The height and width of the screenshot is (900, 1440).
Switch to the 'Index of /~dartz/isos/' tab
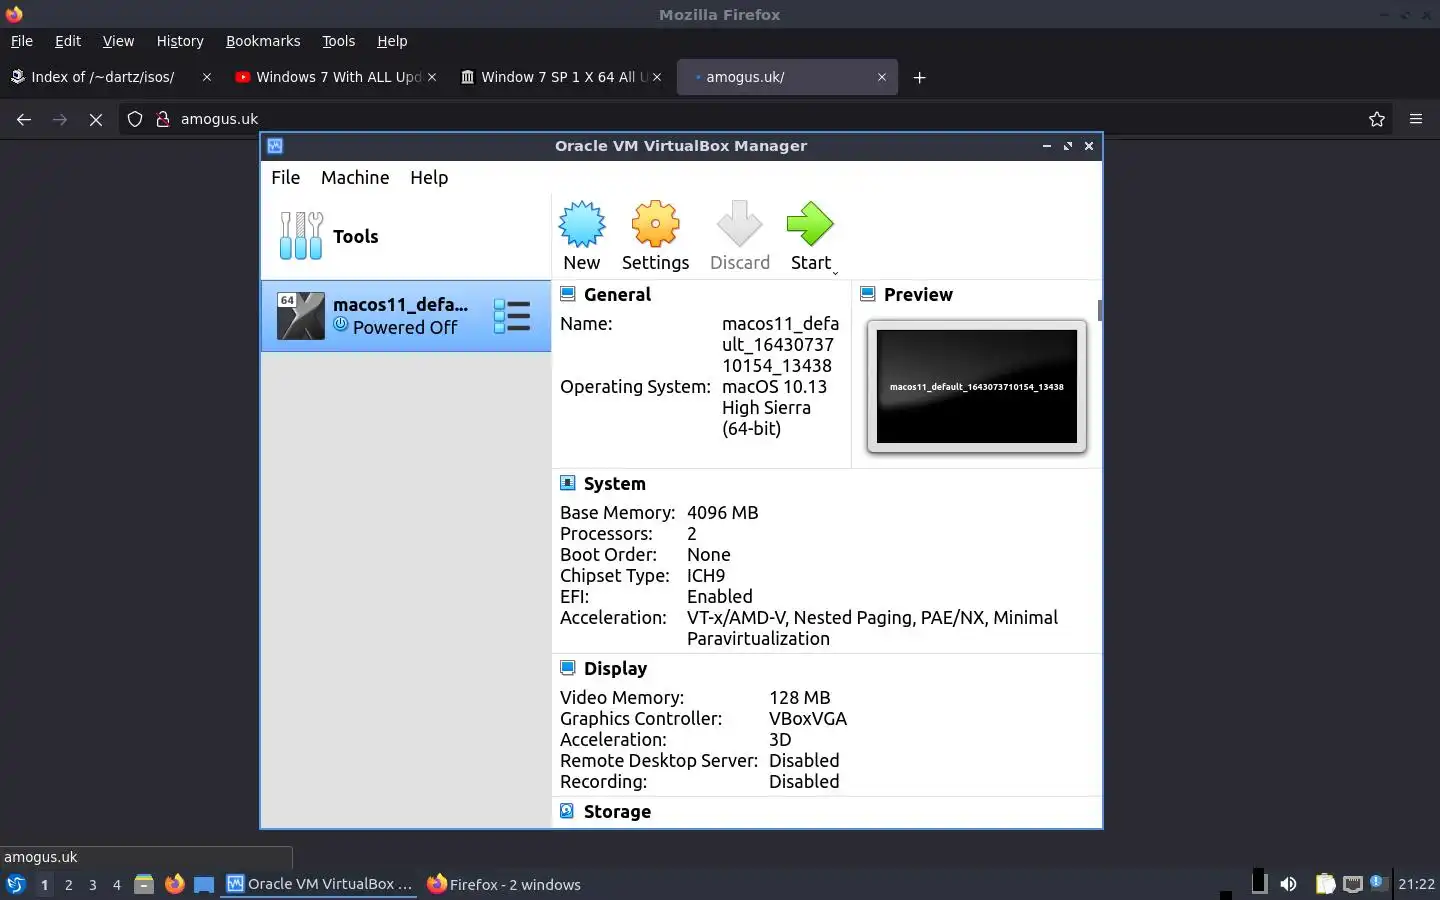(110, 77)
